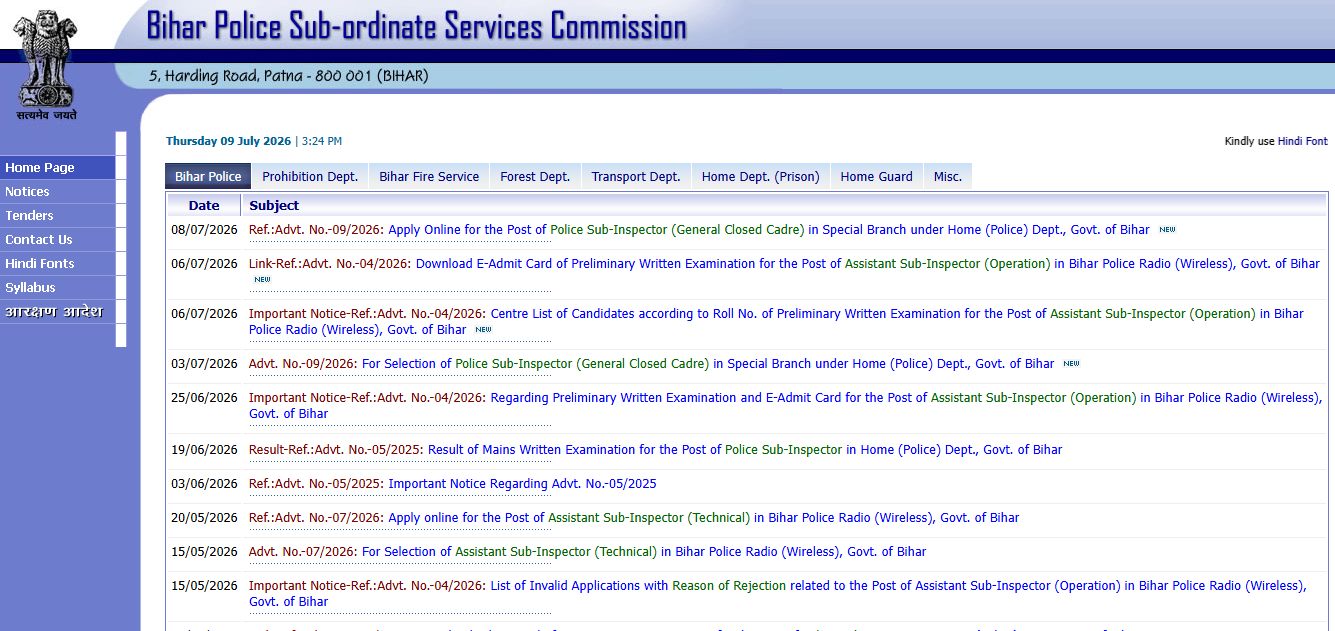Click the date cell 20/05/2026

click(x=204, y=518)
